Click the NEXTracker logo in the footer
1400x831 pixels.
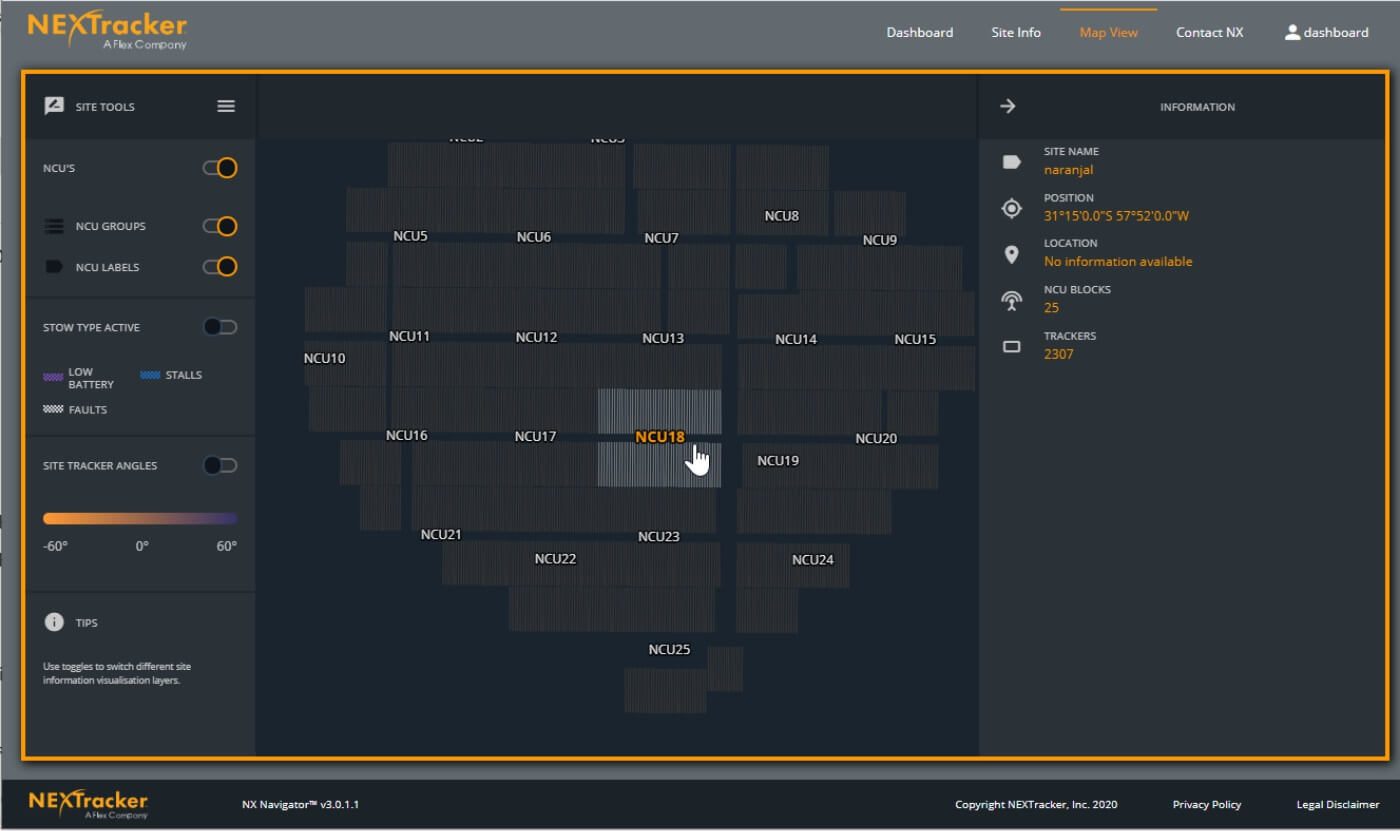pos(88,804)
